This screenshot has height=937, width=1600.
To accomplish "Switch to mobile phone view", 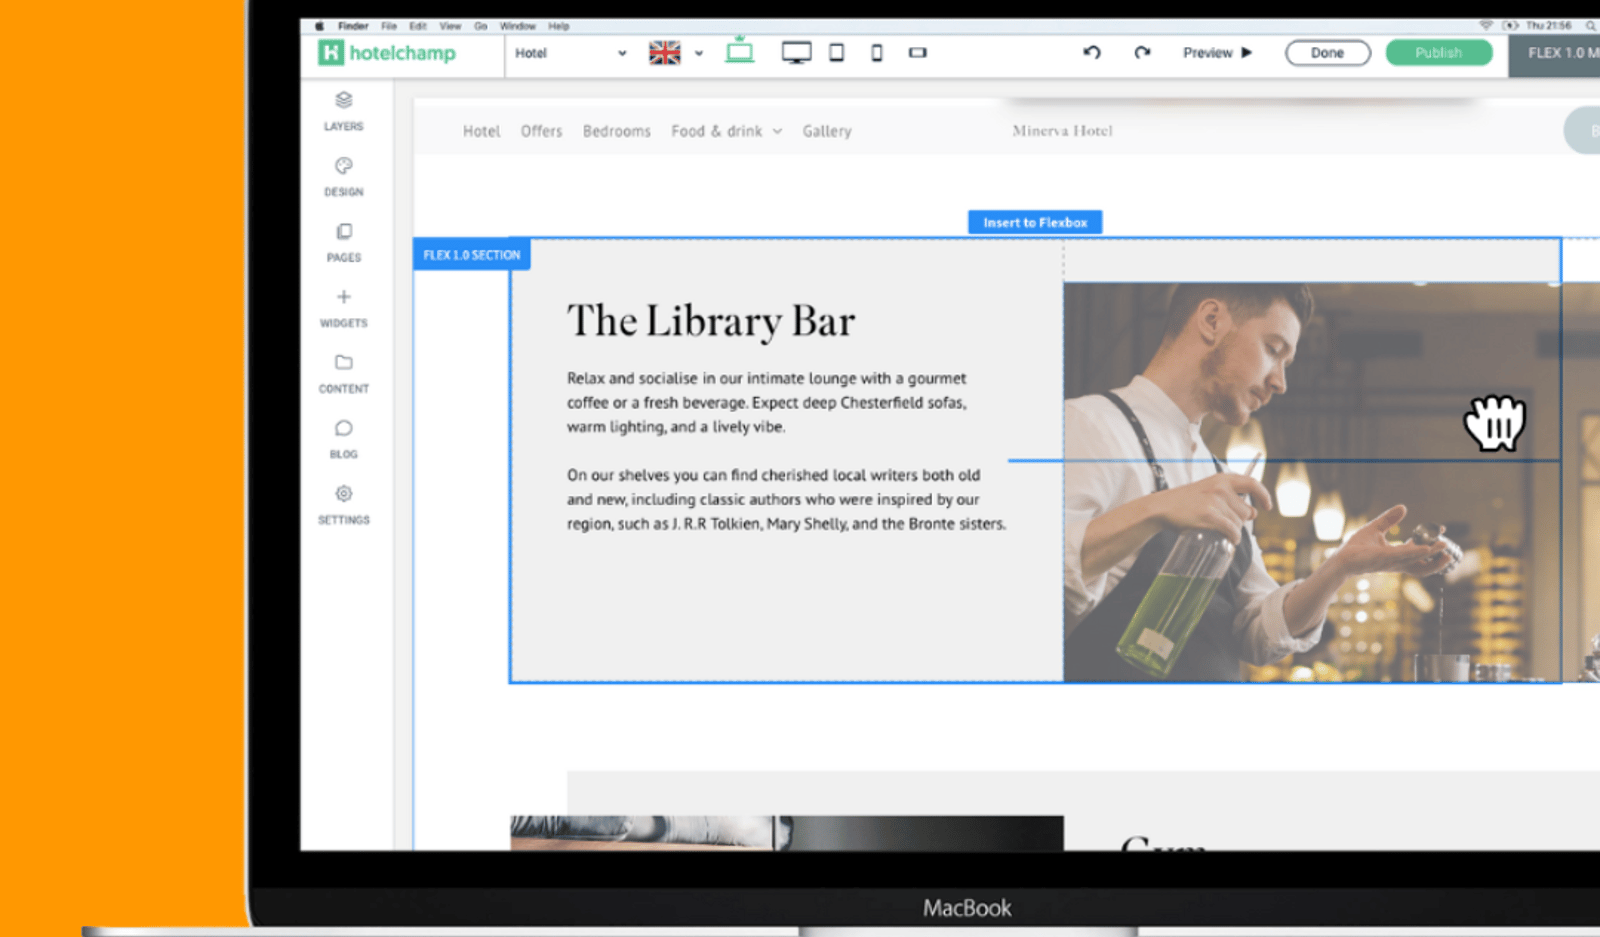I will [x=877, y=53].
